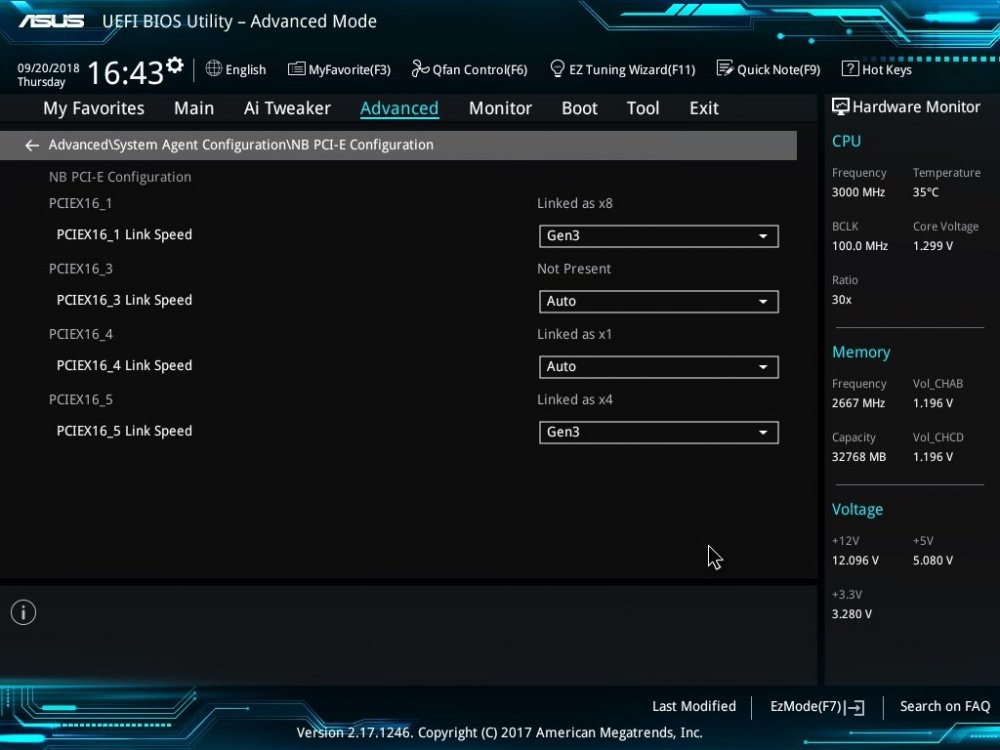Switch to the Main tab
1000x750 pixels.
click(x=194, y=108)
